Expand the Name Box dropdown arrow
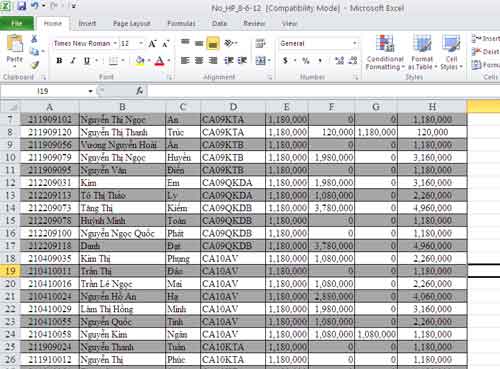The height and width of the screenshot is (369, 500). (90, 91)
